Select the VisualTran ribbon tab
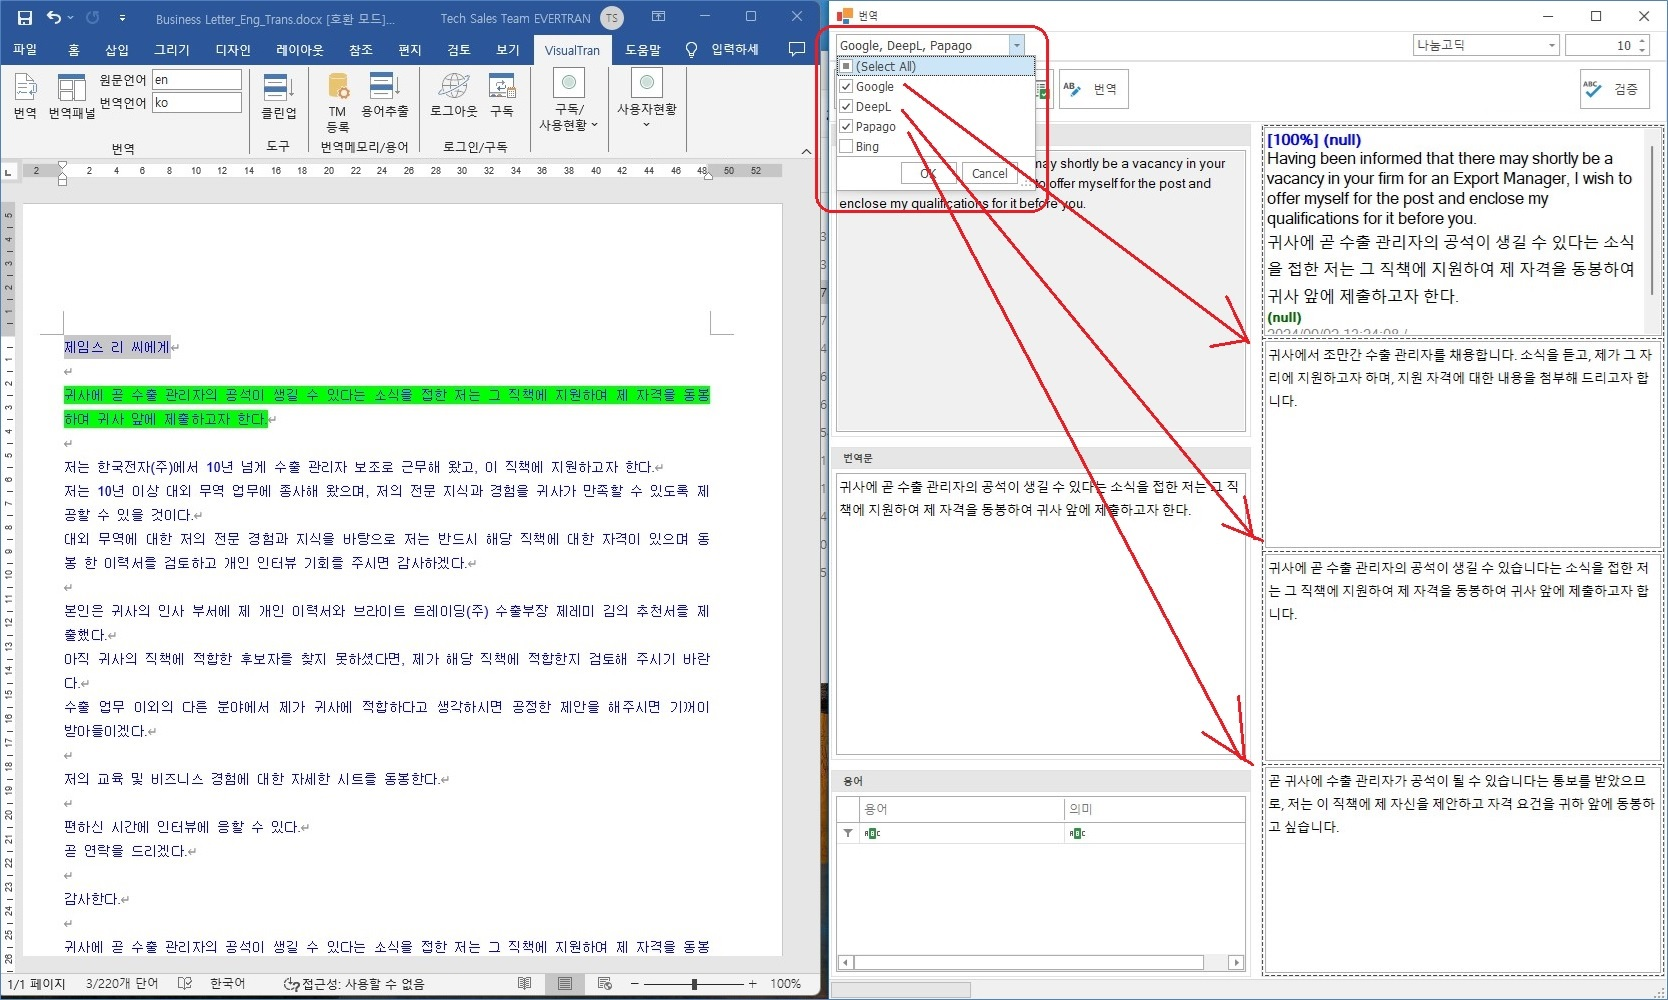The image size is (1668, 1000). pyautogui.click(x=572, y=50)
